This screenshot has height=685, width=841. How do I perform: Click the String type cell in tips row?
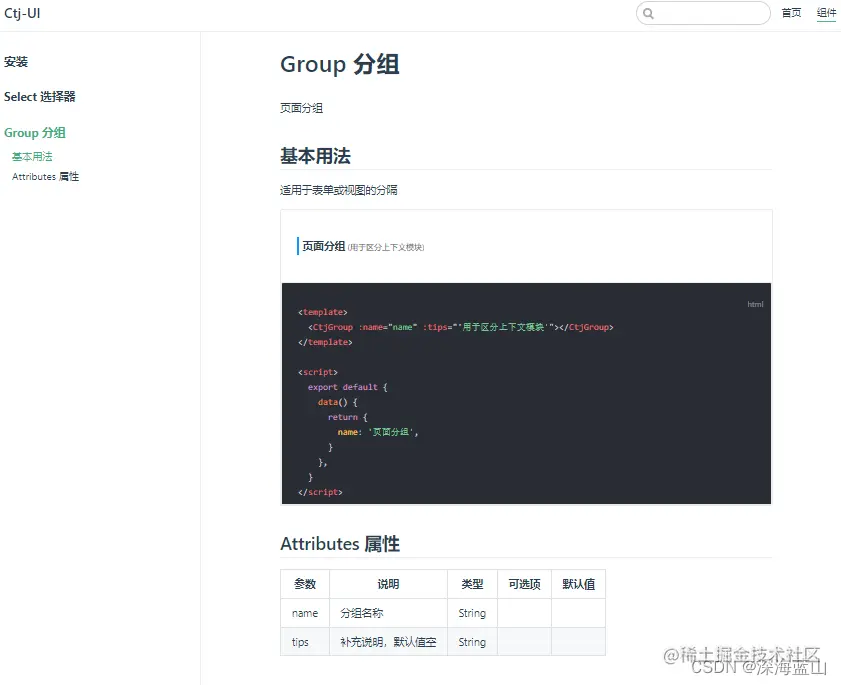pos(473,642)
